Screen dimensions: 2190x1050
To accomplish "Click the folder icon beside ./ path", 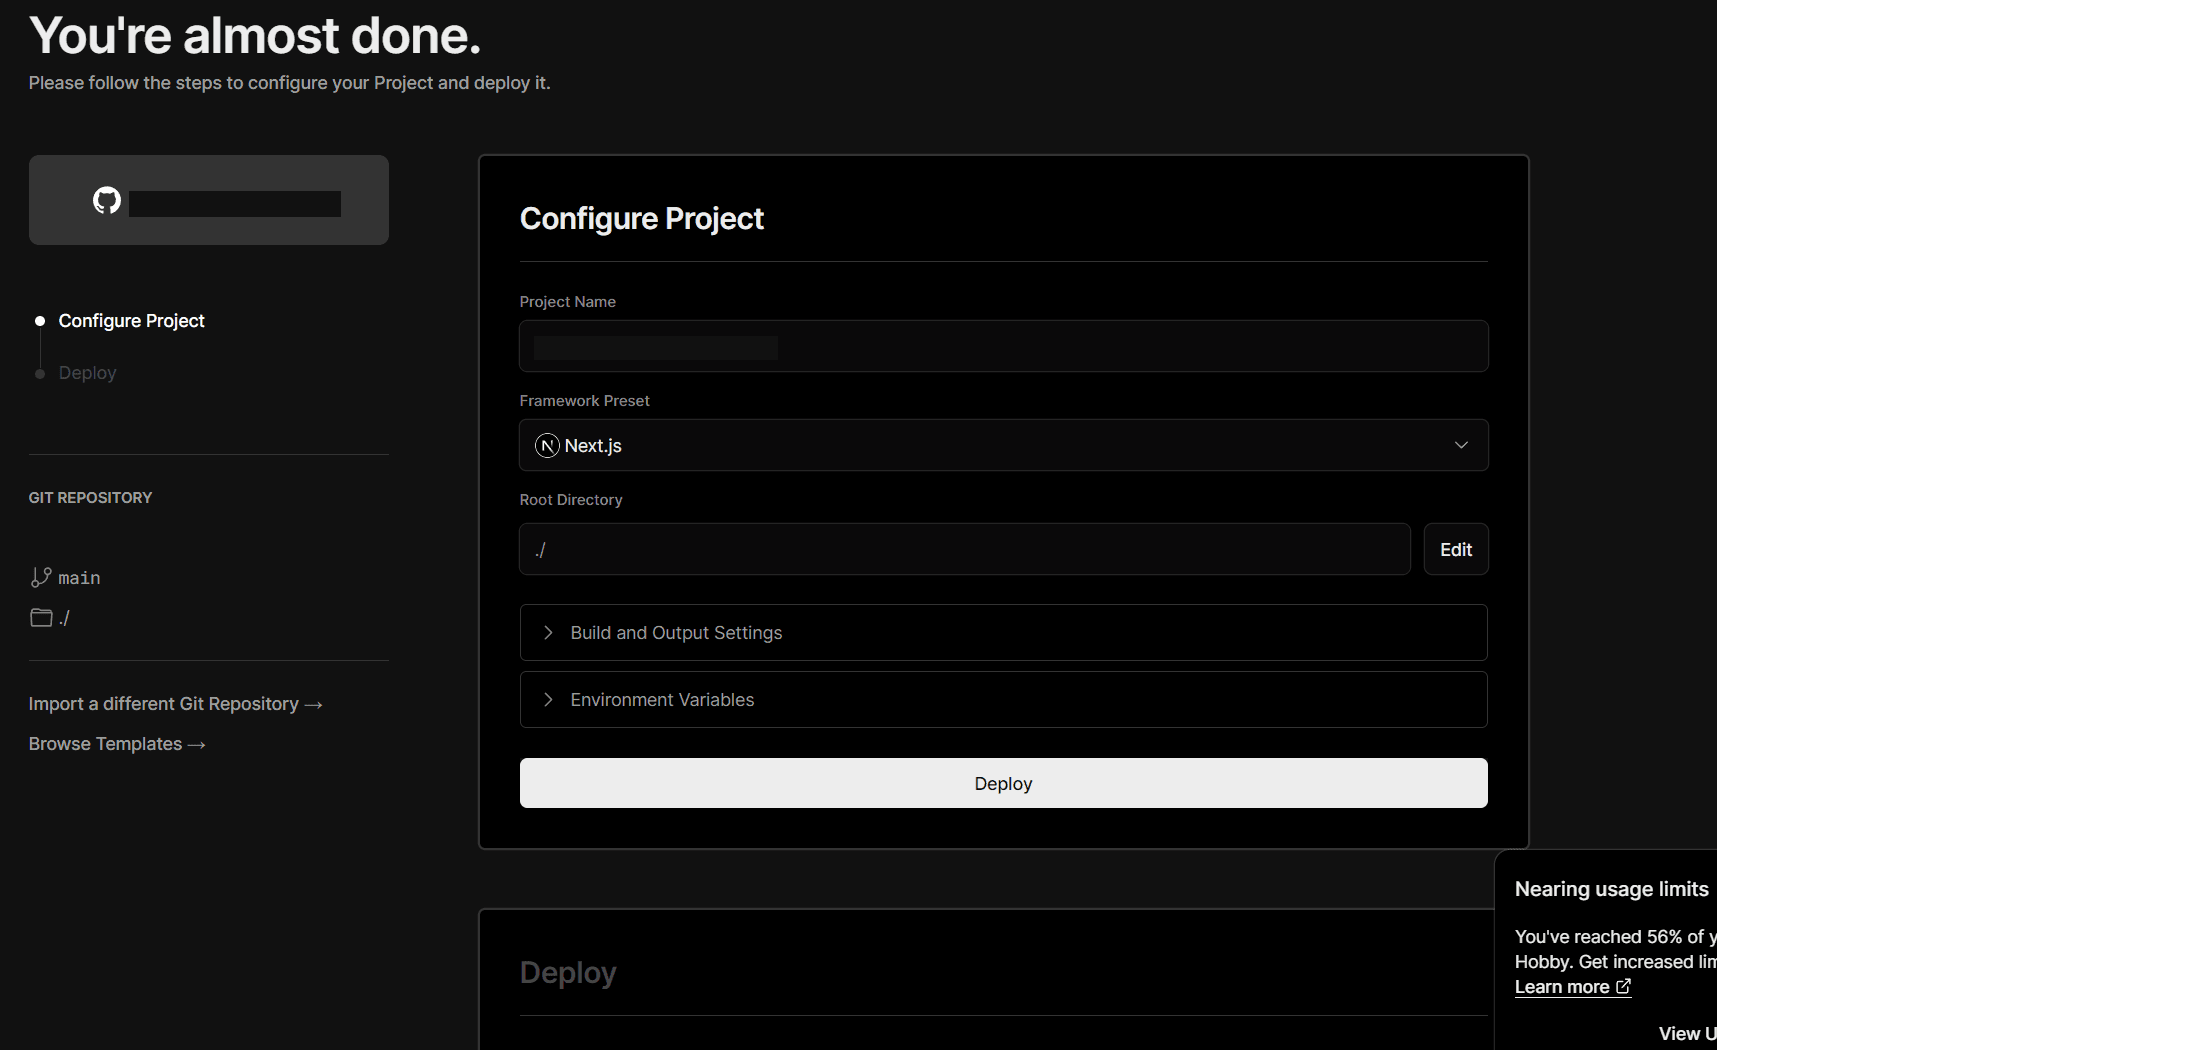I will point(40,617).
